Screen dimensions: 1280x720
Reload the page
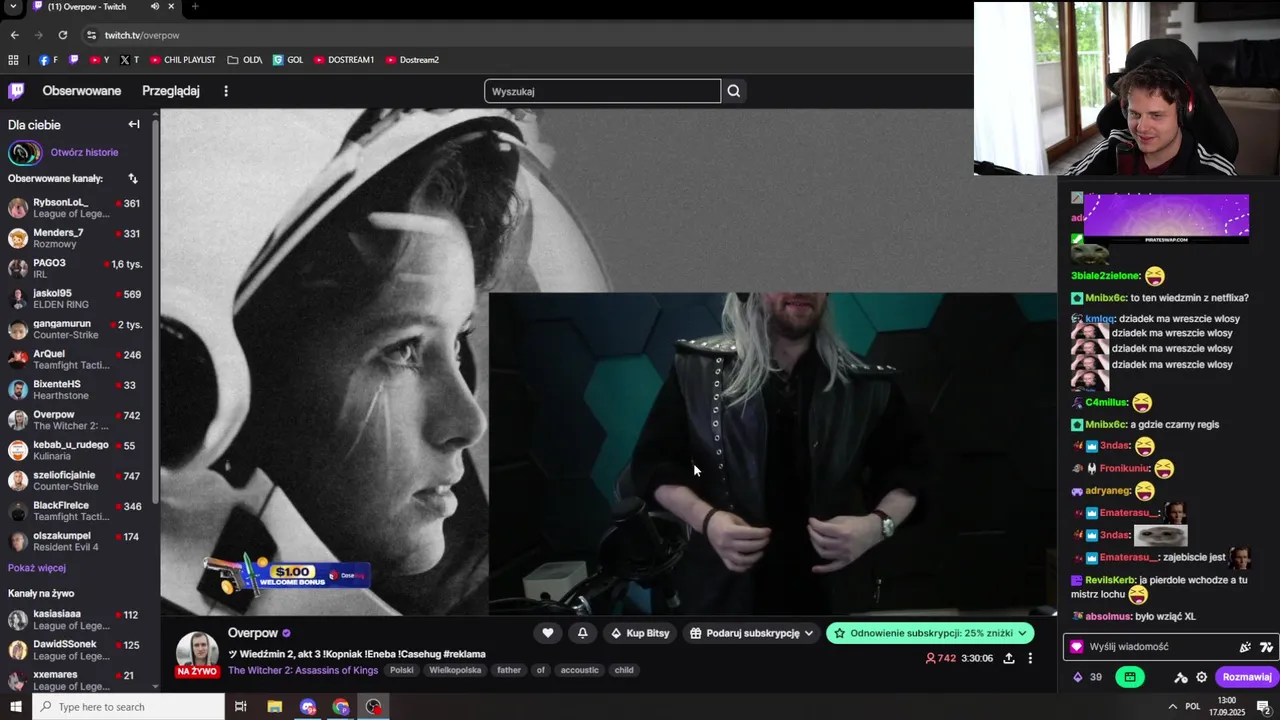click(63, 35)
